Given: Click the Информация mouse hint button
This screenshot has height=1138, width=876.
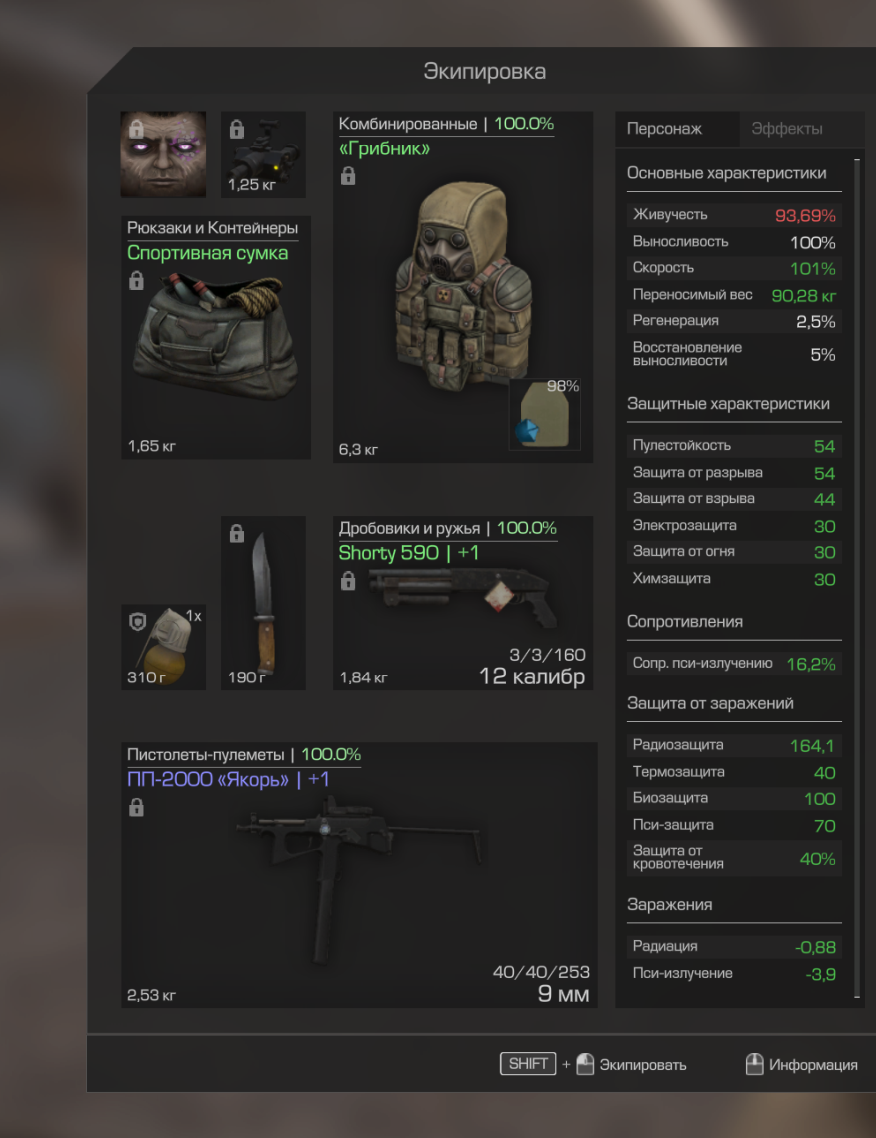Looking at the screenshot, I should tap(802, 1065).
